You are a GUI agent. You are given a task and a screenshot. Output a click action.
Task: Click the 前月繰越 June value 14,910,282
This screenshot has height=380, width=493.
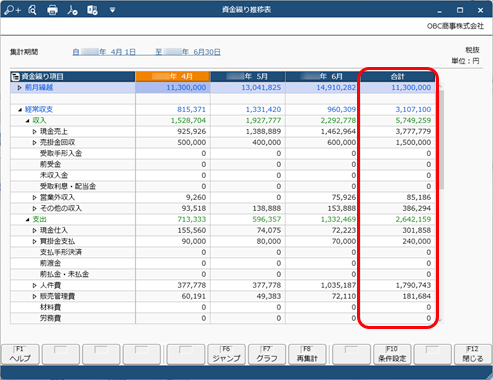(336, 88)
